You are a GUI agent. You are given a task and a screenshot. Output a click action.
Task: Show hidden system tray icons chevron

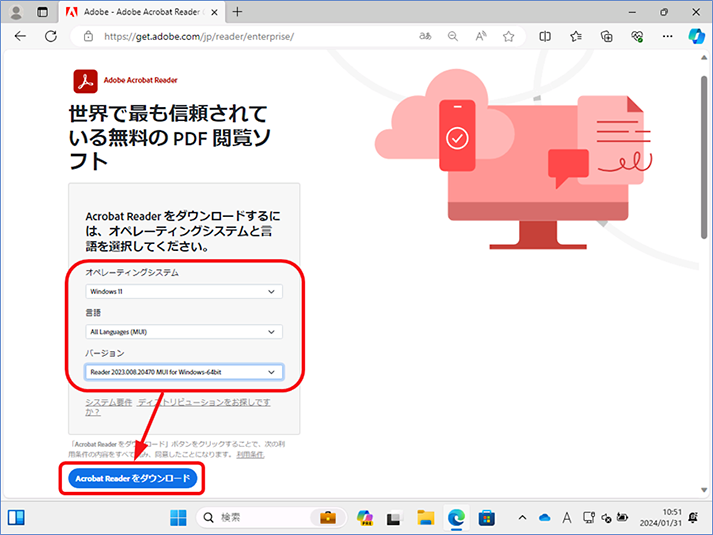point(522,518)
